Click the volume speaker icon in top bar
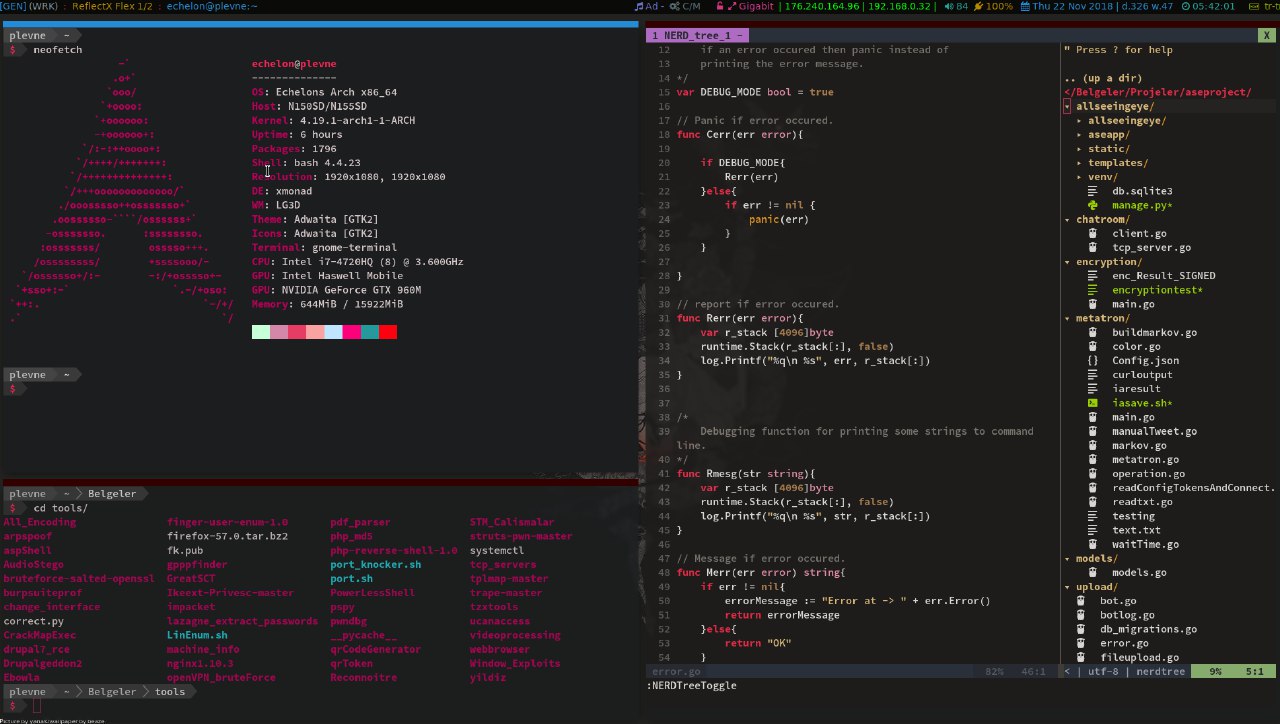1280x724 pixels. pyautogui.click(x=950, y=6)
